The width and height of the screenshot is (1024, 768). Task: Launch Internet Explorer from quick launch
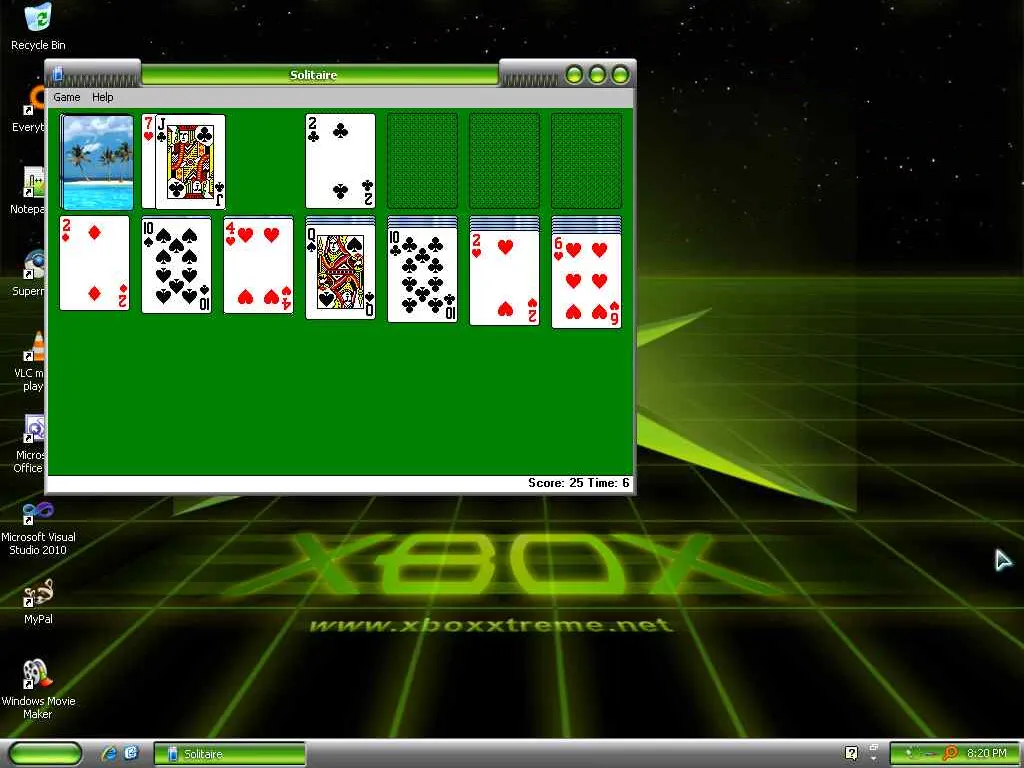[109, 754]
